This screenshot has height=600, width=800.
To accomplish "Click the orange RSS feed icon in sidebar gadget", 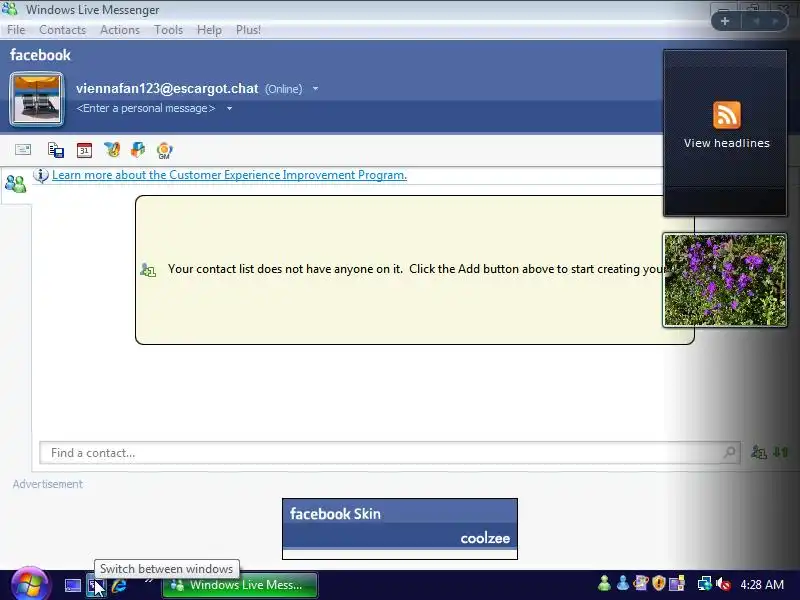I will 727,115.
